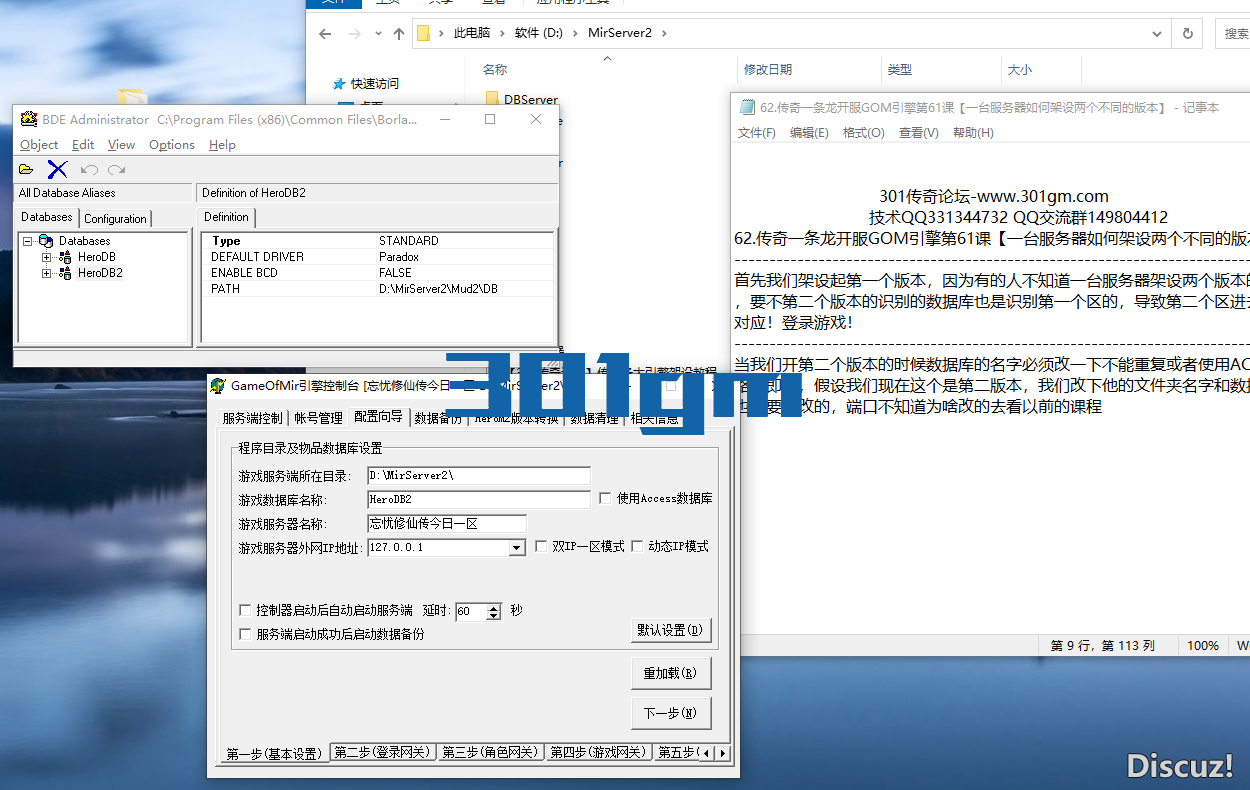Open Notepad 编辑(E) menu
The height and width of the screenshot is (790, 1250).
(809, 132)
